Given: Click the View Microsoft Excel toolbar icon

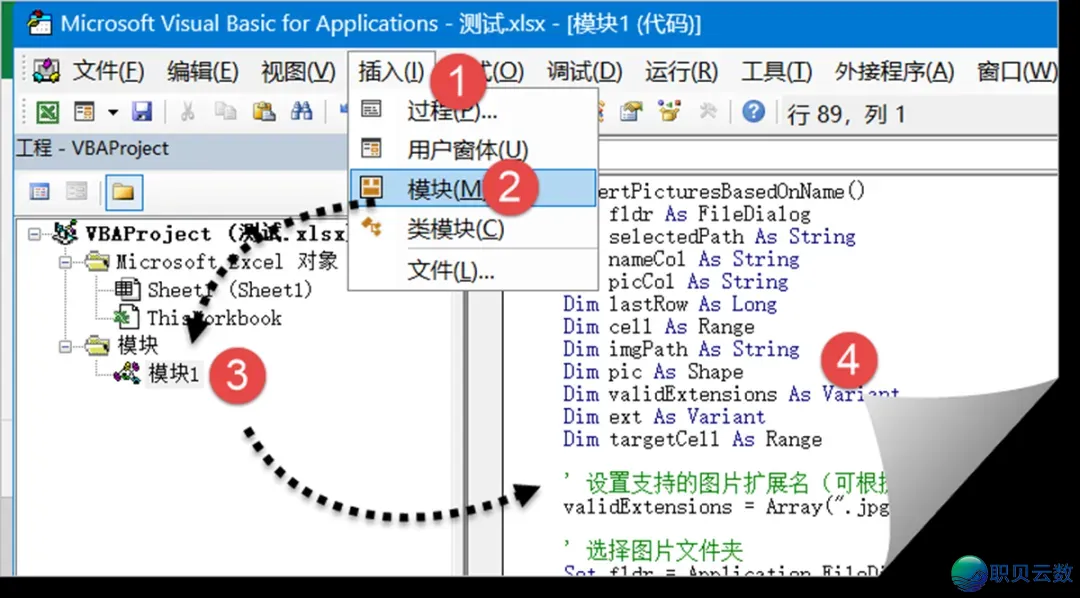Looking at the screenshot, I should 48,112.
